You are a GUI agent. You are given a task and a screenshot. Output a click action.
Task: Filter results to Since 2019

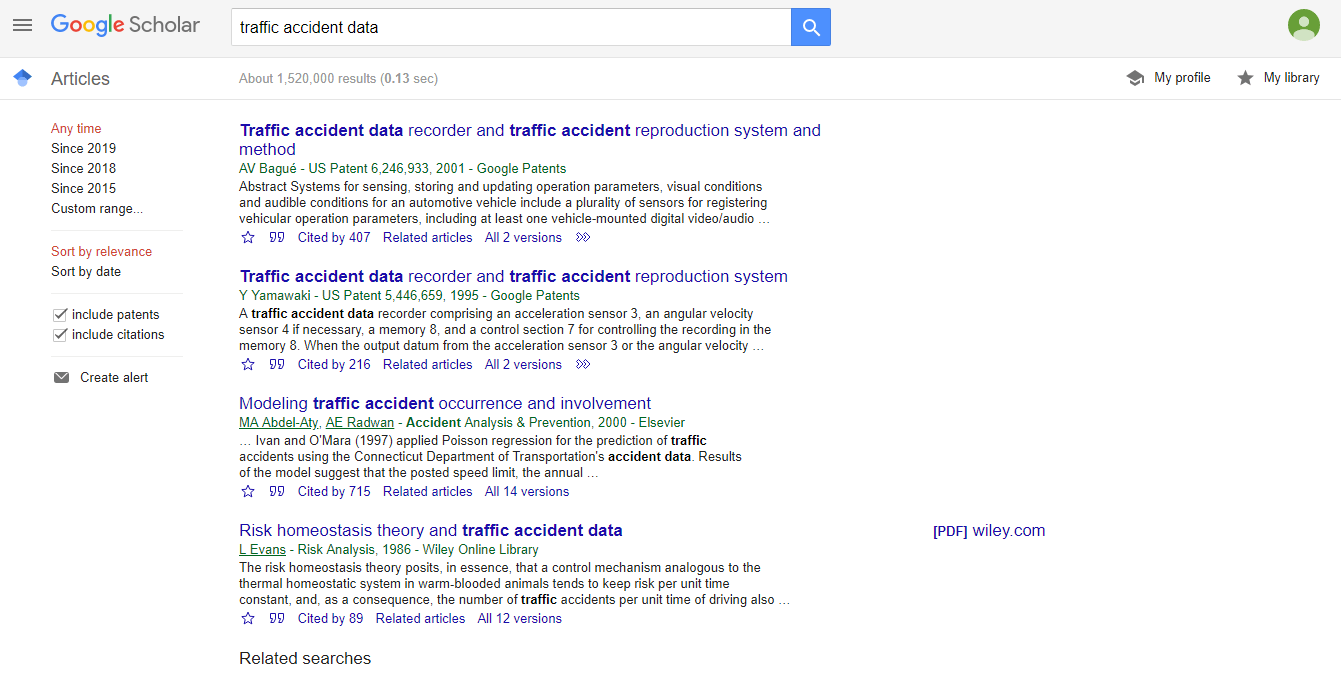(84, 149)
